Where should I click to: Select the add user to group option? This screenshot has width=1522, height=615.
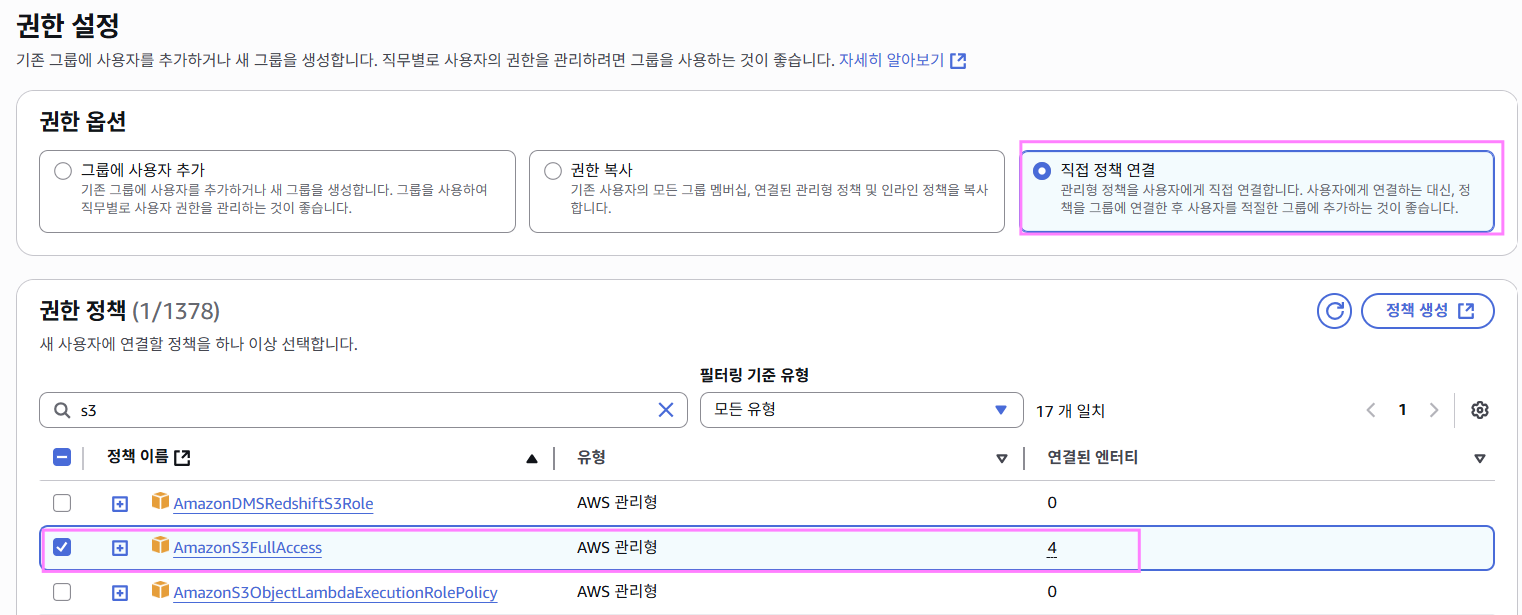tap(63, 171)
